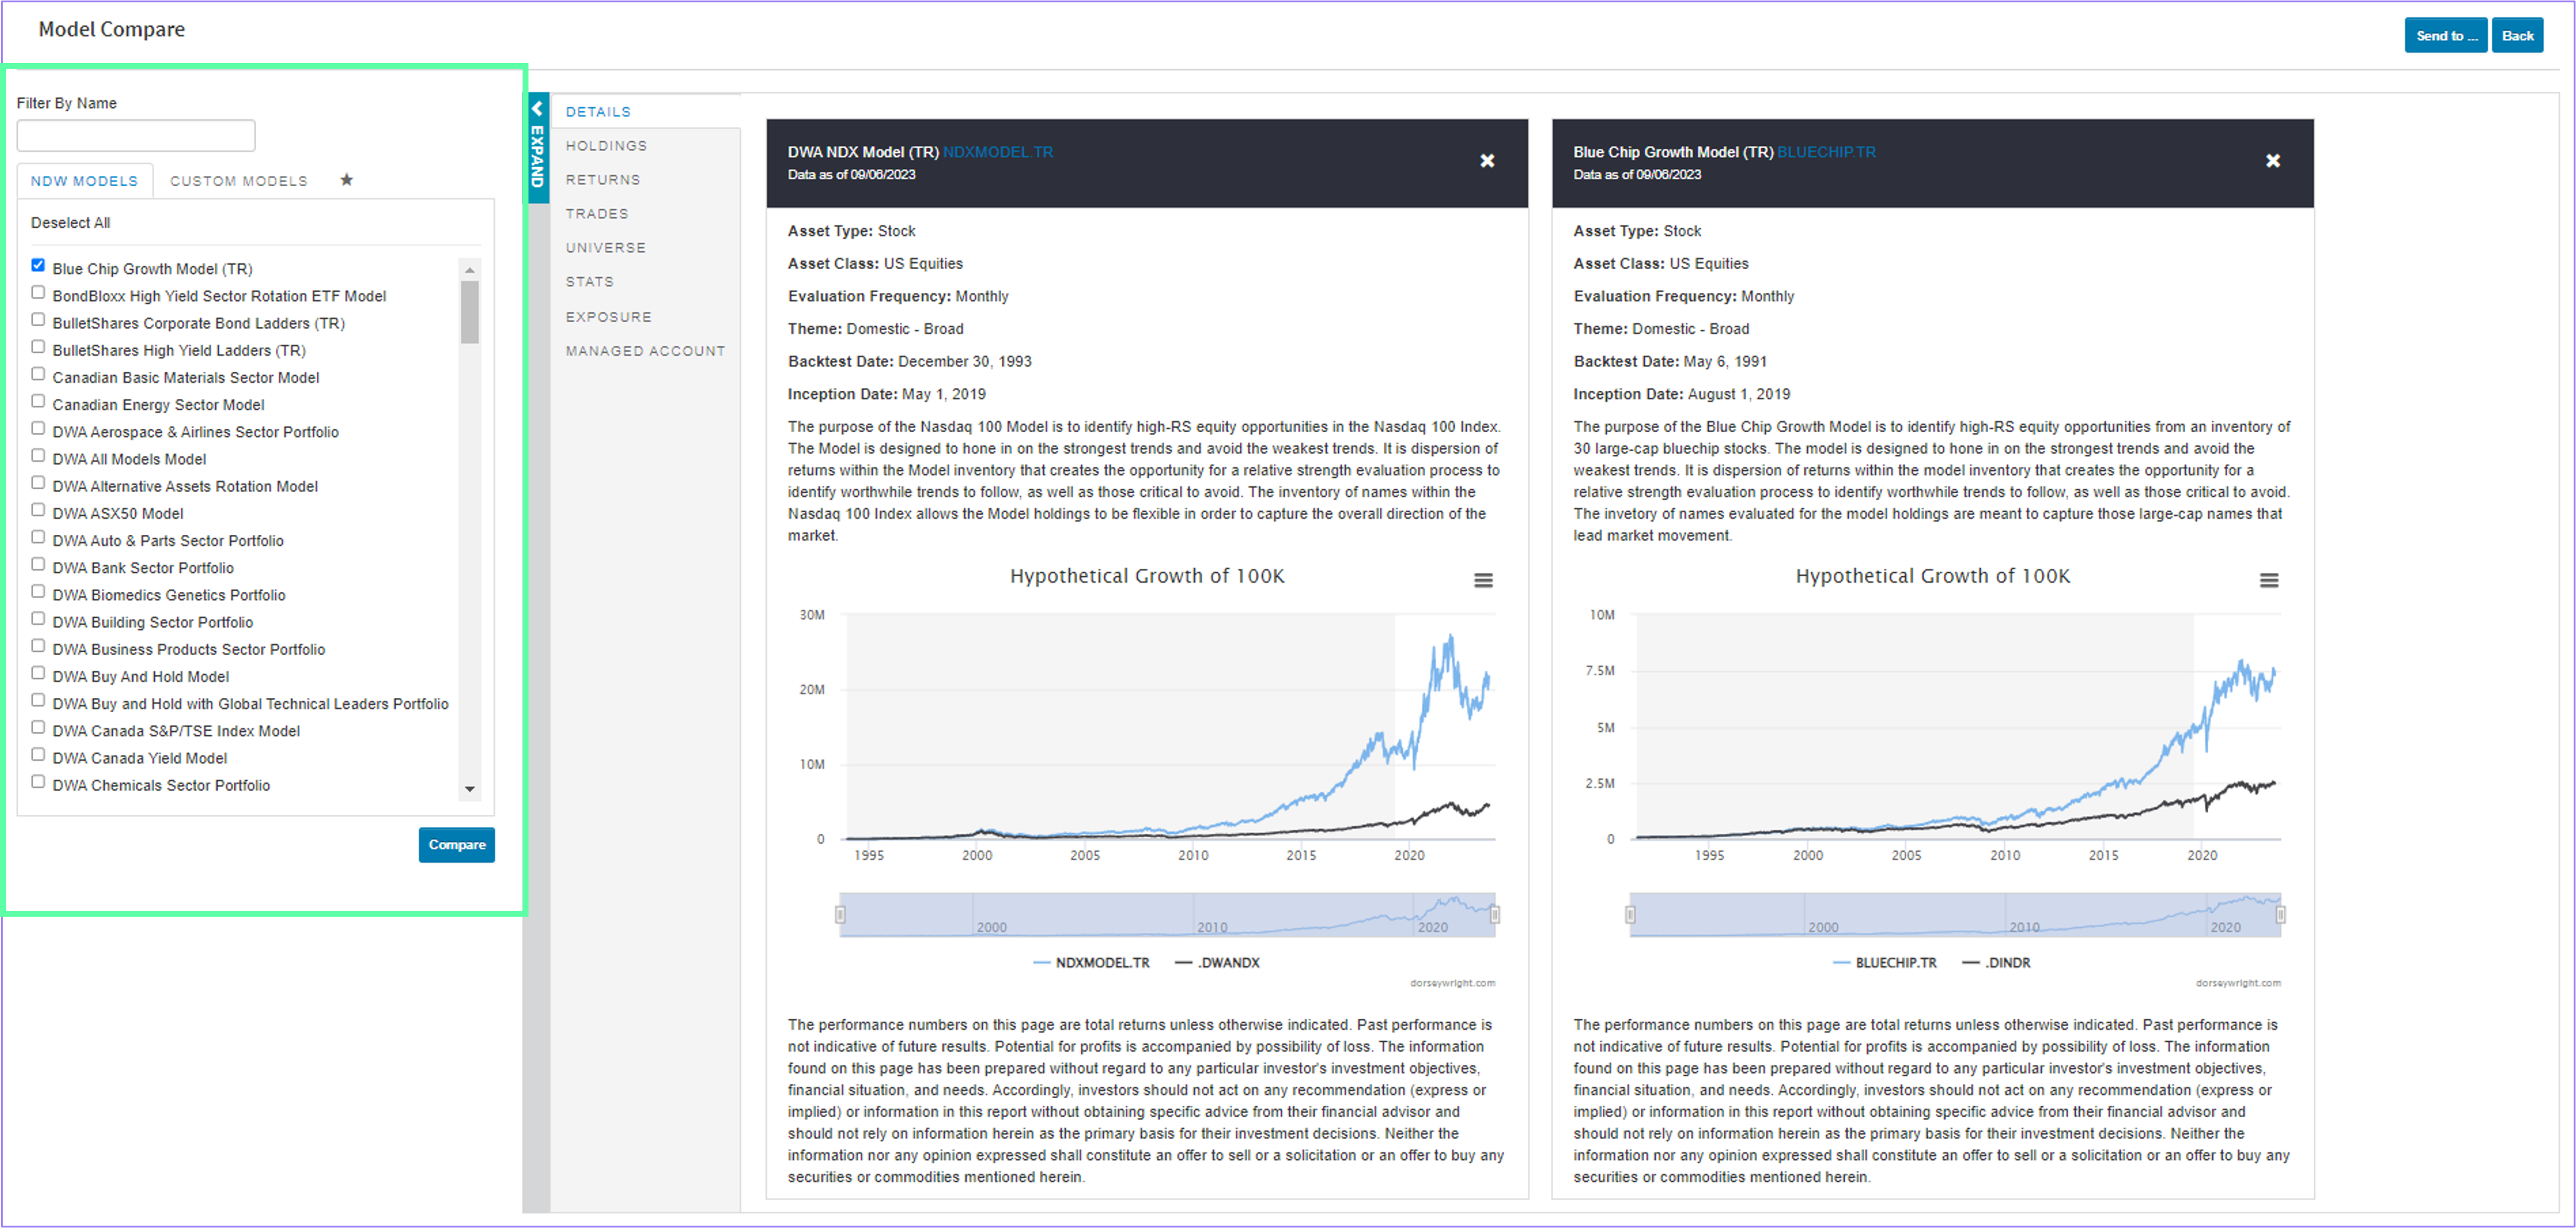Check DWA Buy and Hold Global Technical Leaders
The height and width of the screenshot is (1228, 2576).
[38, 700]
